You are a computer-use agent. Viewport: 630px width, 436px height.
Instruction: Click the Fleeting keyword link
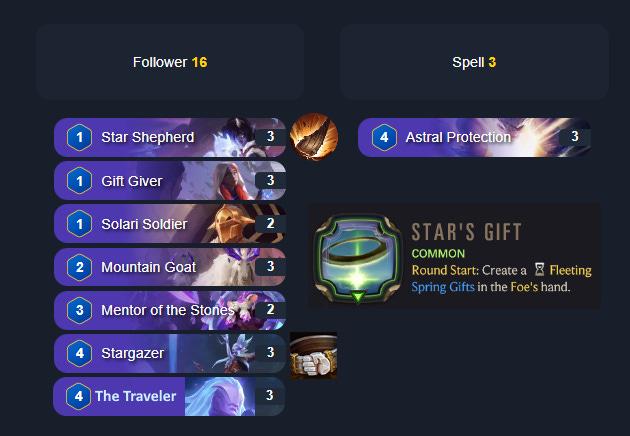tap(571, 270)
